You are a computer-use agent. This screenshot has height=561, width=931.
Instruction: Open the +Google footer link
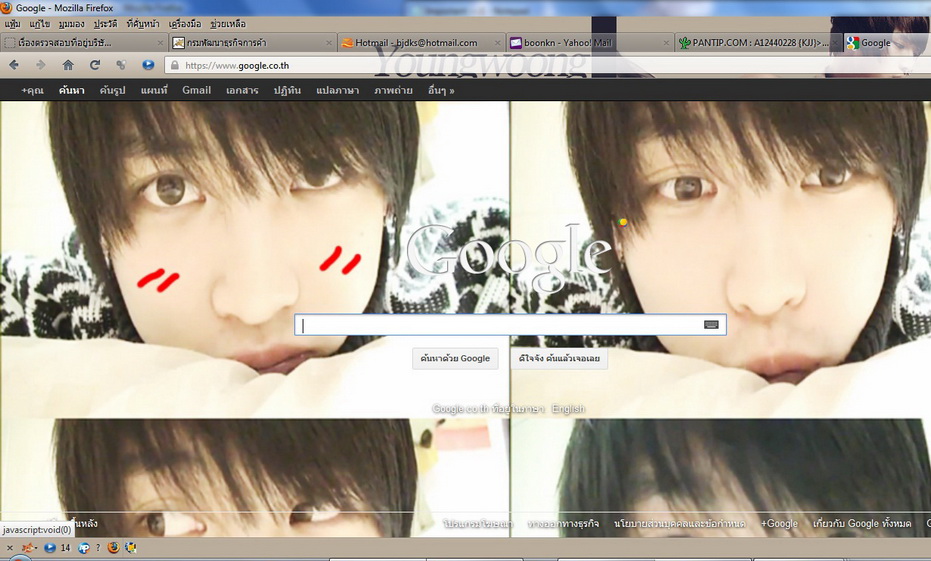[x=779, y=524]
